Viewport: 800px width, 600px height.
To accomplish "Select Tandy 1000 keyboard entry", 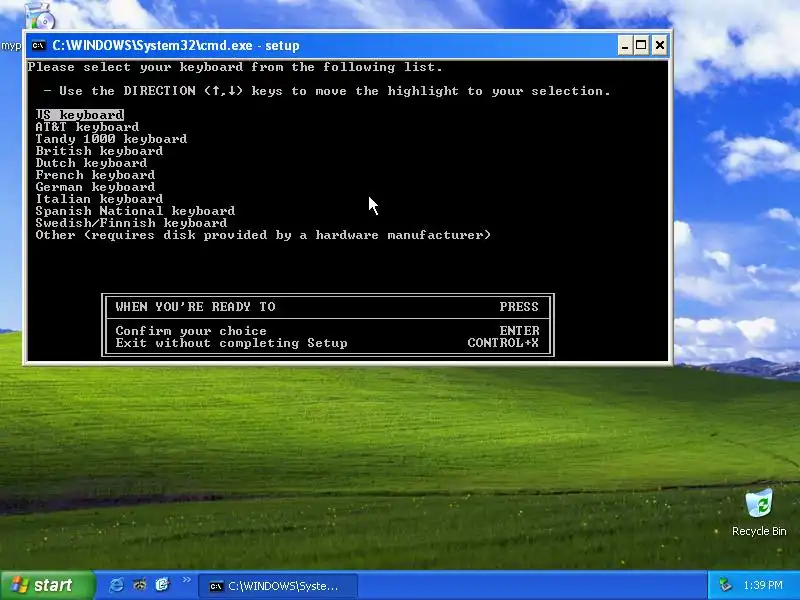I will (x=111, y=139).
